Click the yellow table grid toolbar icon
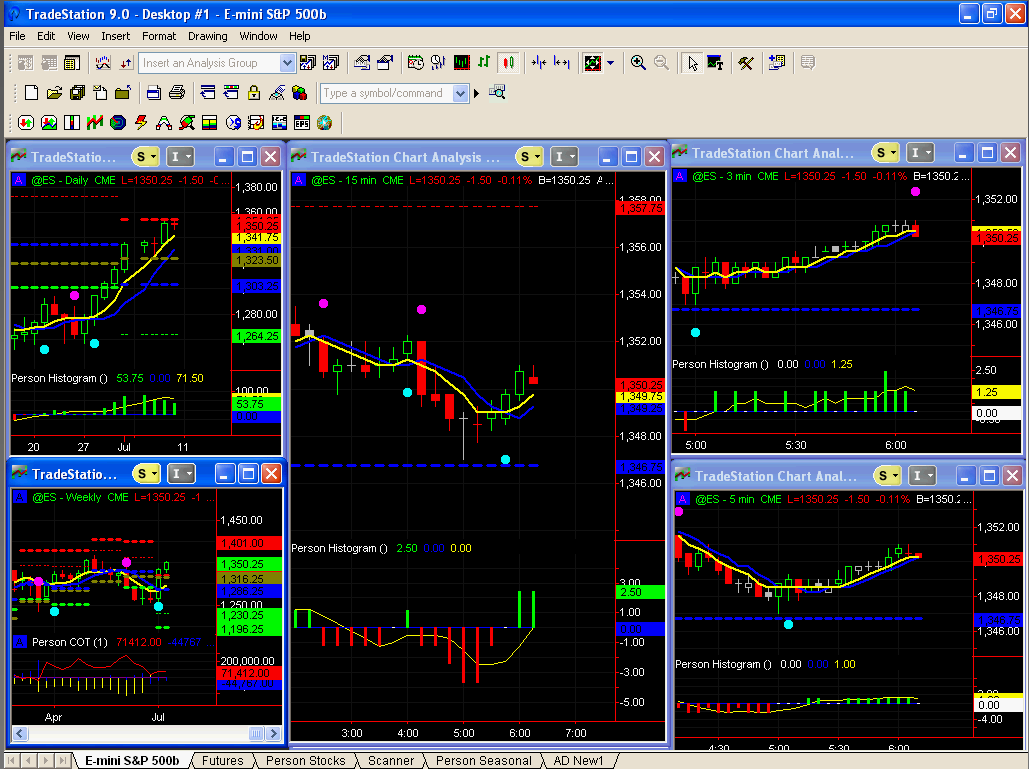The width and height of the screenshot is (1029, 769). [72, 63]
